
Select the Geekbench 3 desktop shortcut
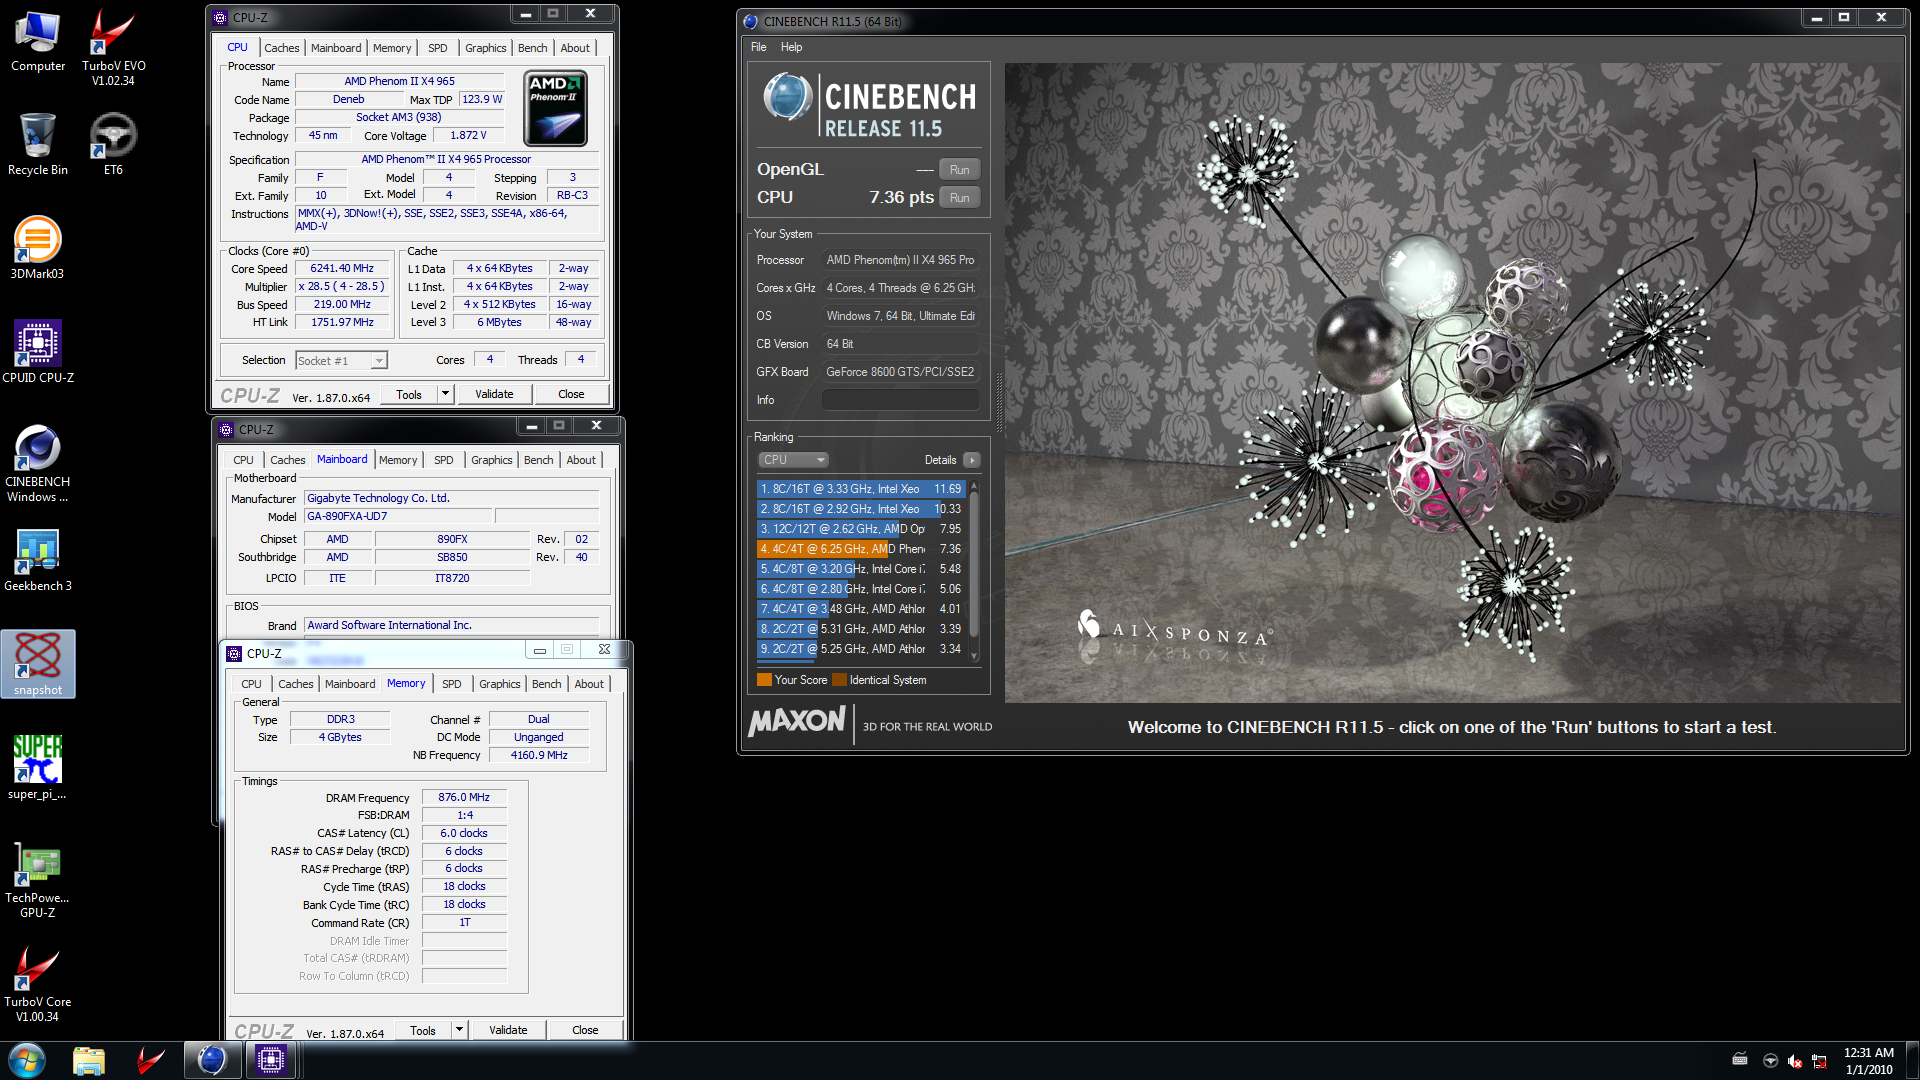tap(38, 560)
